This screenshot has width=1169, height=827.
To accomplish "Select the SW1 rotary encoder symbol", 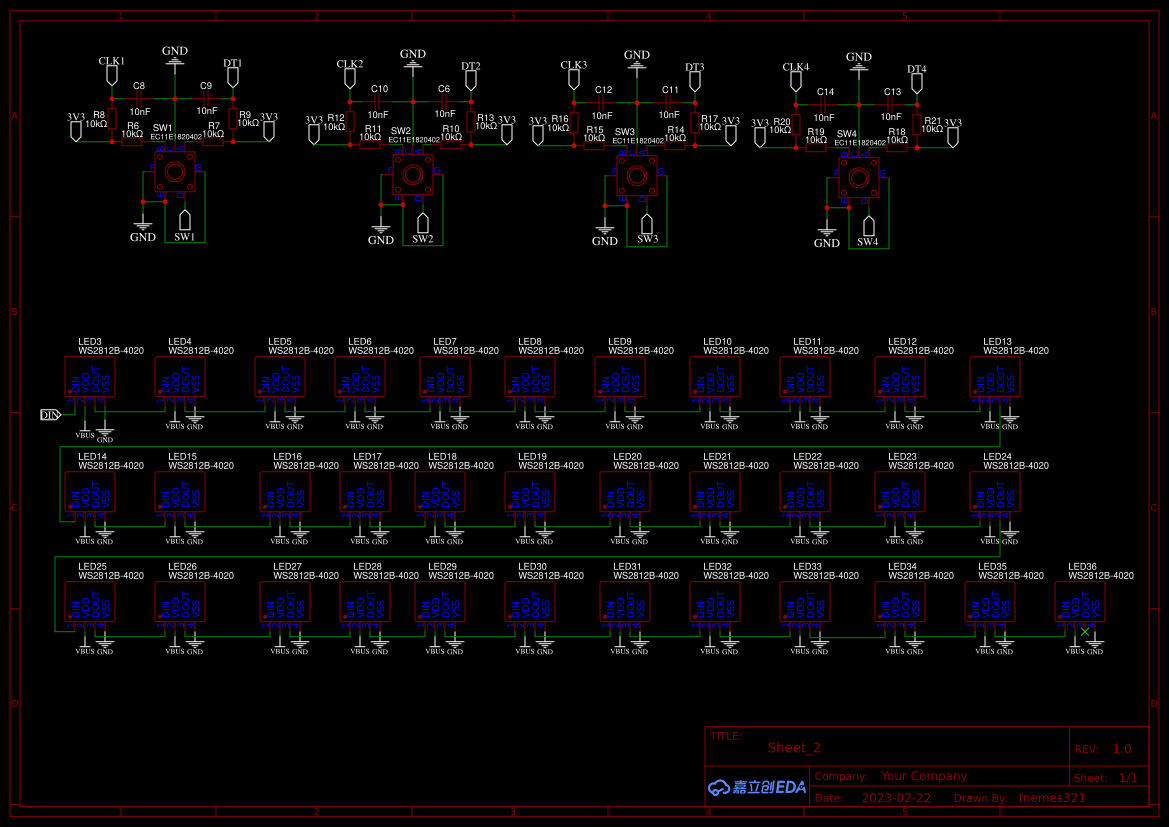I will [175, 174].
